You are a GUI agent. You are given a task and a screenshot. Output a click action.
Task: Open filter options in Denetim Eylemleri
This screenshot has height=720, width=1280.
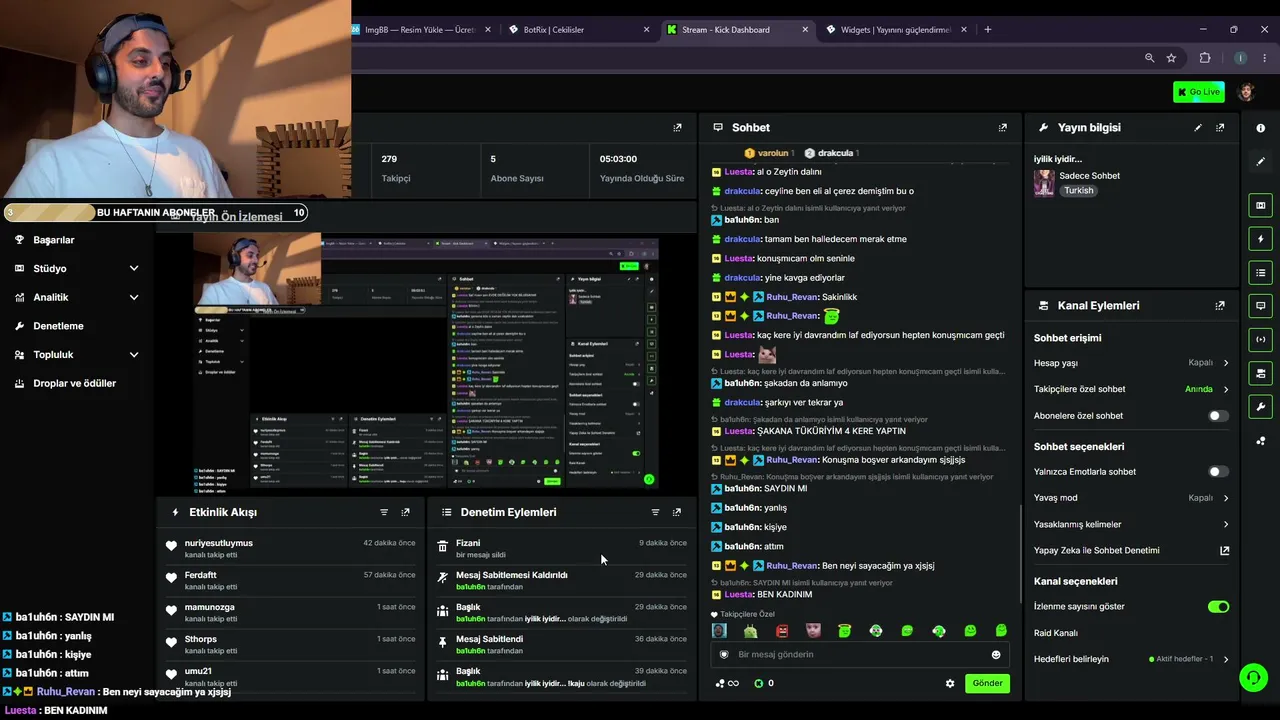(x=656, y=512)
